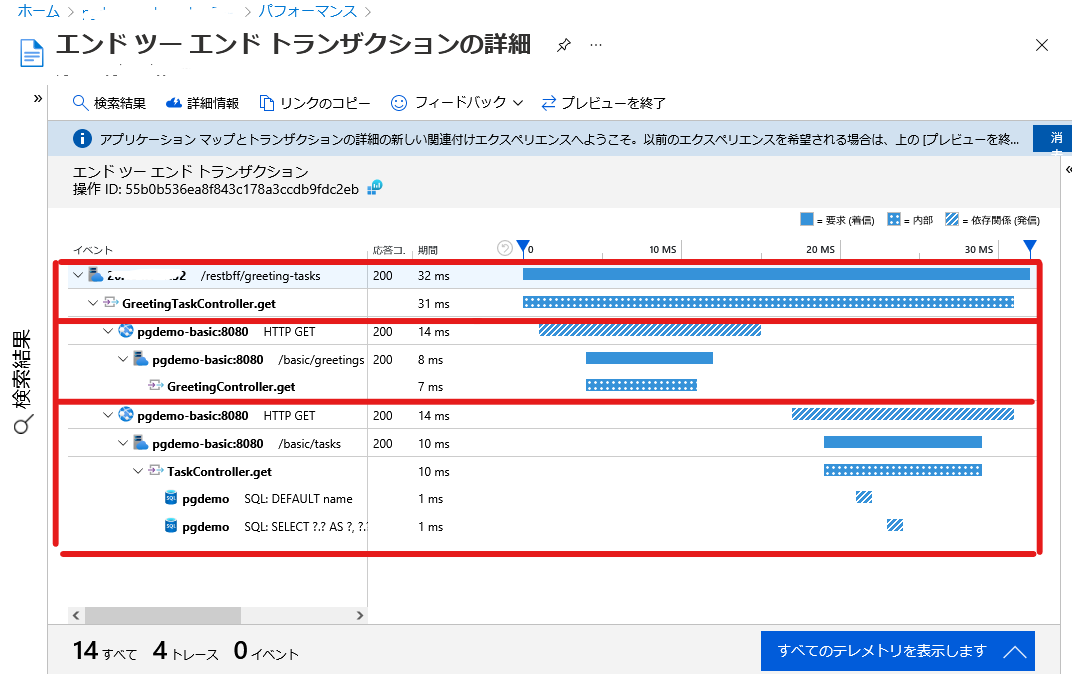Click the 8 ms /basic/greetings bar
Screen dimensions: 1072x674
649,358
